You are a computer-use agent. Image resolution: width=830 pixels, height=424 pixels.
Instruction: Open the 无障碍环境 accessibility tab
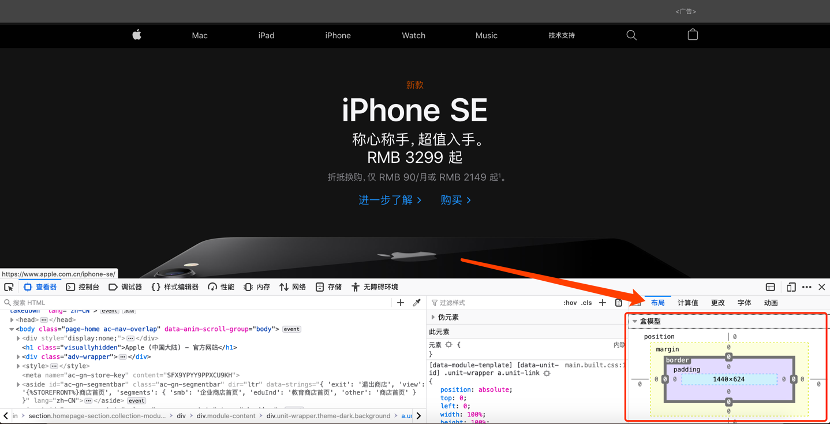click(374, 287)
